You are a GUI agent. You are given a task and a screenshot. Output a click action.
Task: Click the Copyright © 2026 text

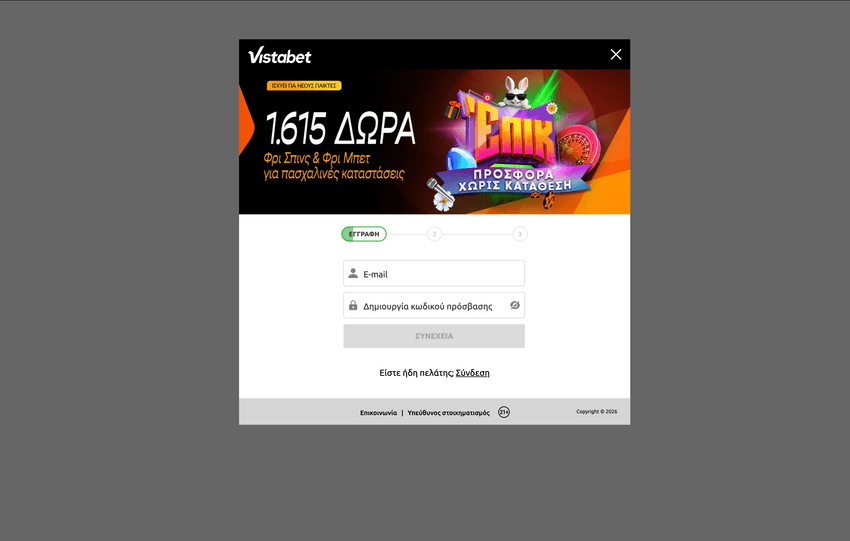click(596, 411)
